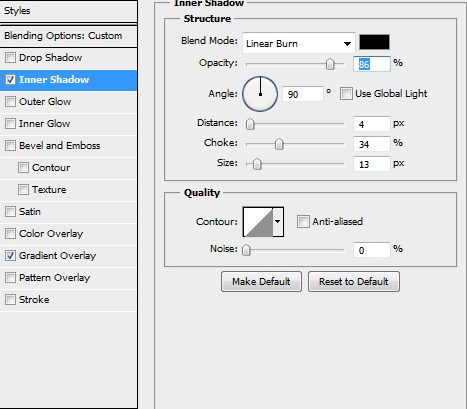Click the Choke slider handle

click(x=279, y=144)
